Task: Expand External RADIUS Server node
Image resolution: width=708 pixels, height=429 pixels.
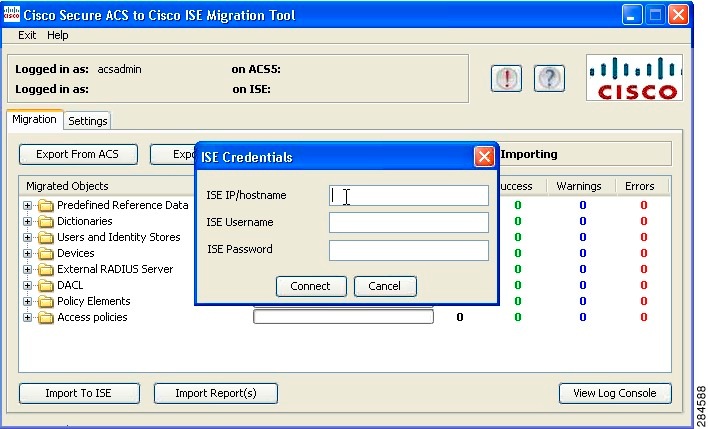Action: 28,270
